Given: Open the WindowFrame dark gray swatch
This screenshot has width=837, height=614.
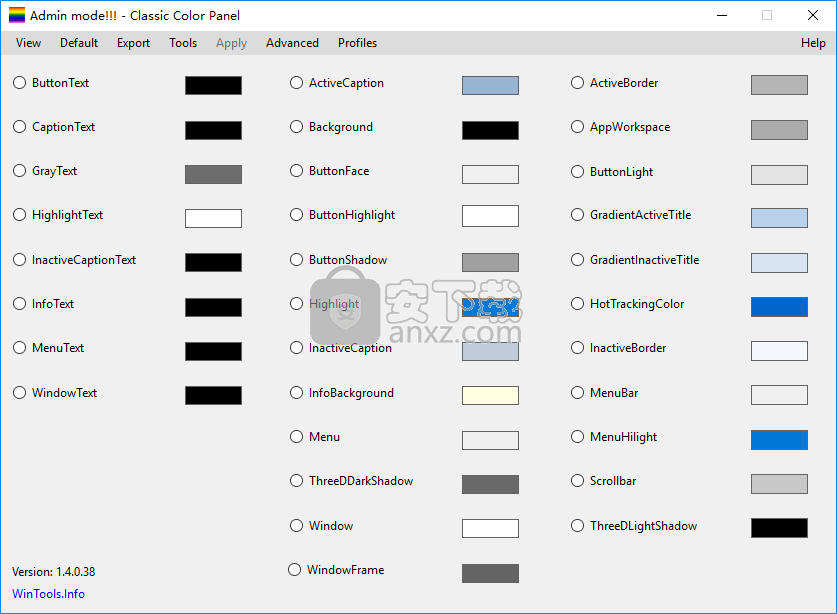Looking at the screenshot, I should point(491,573).
